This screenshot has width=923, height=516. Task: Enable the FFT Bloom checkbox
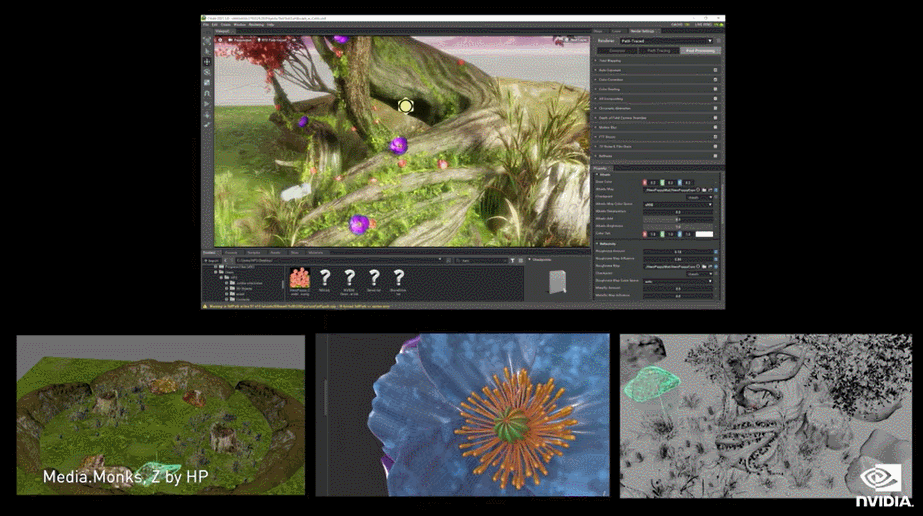pyautogui.click(x=715, y=137)
